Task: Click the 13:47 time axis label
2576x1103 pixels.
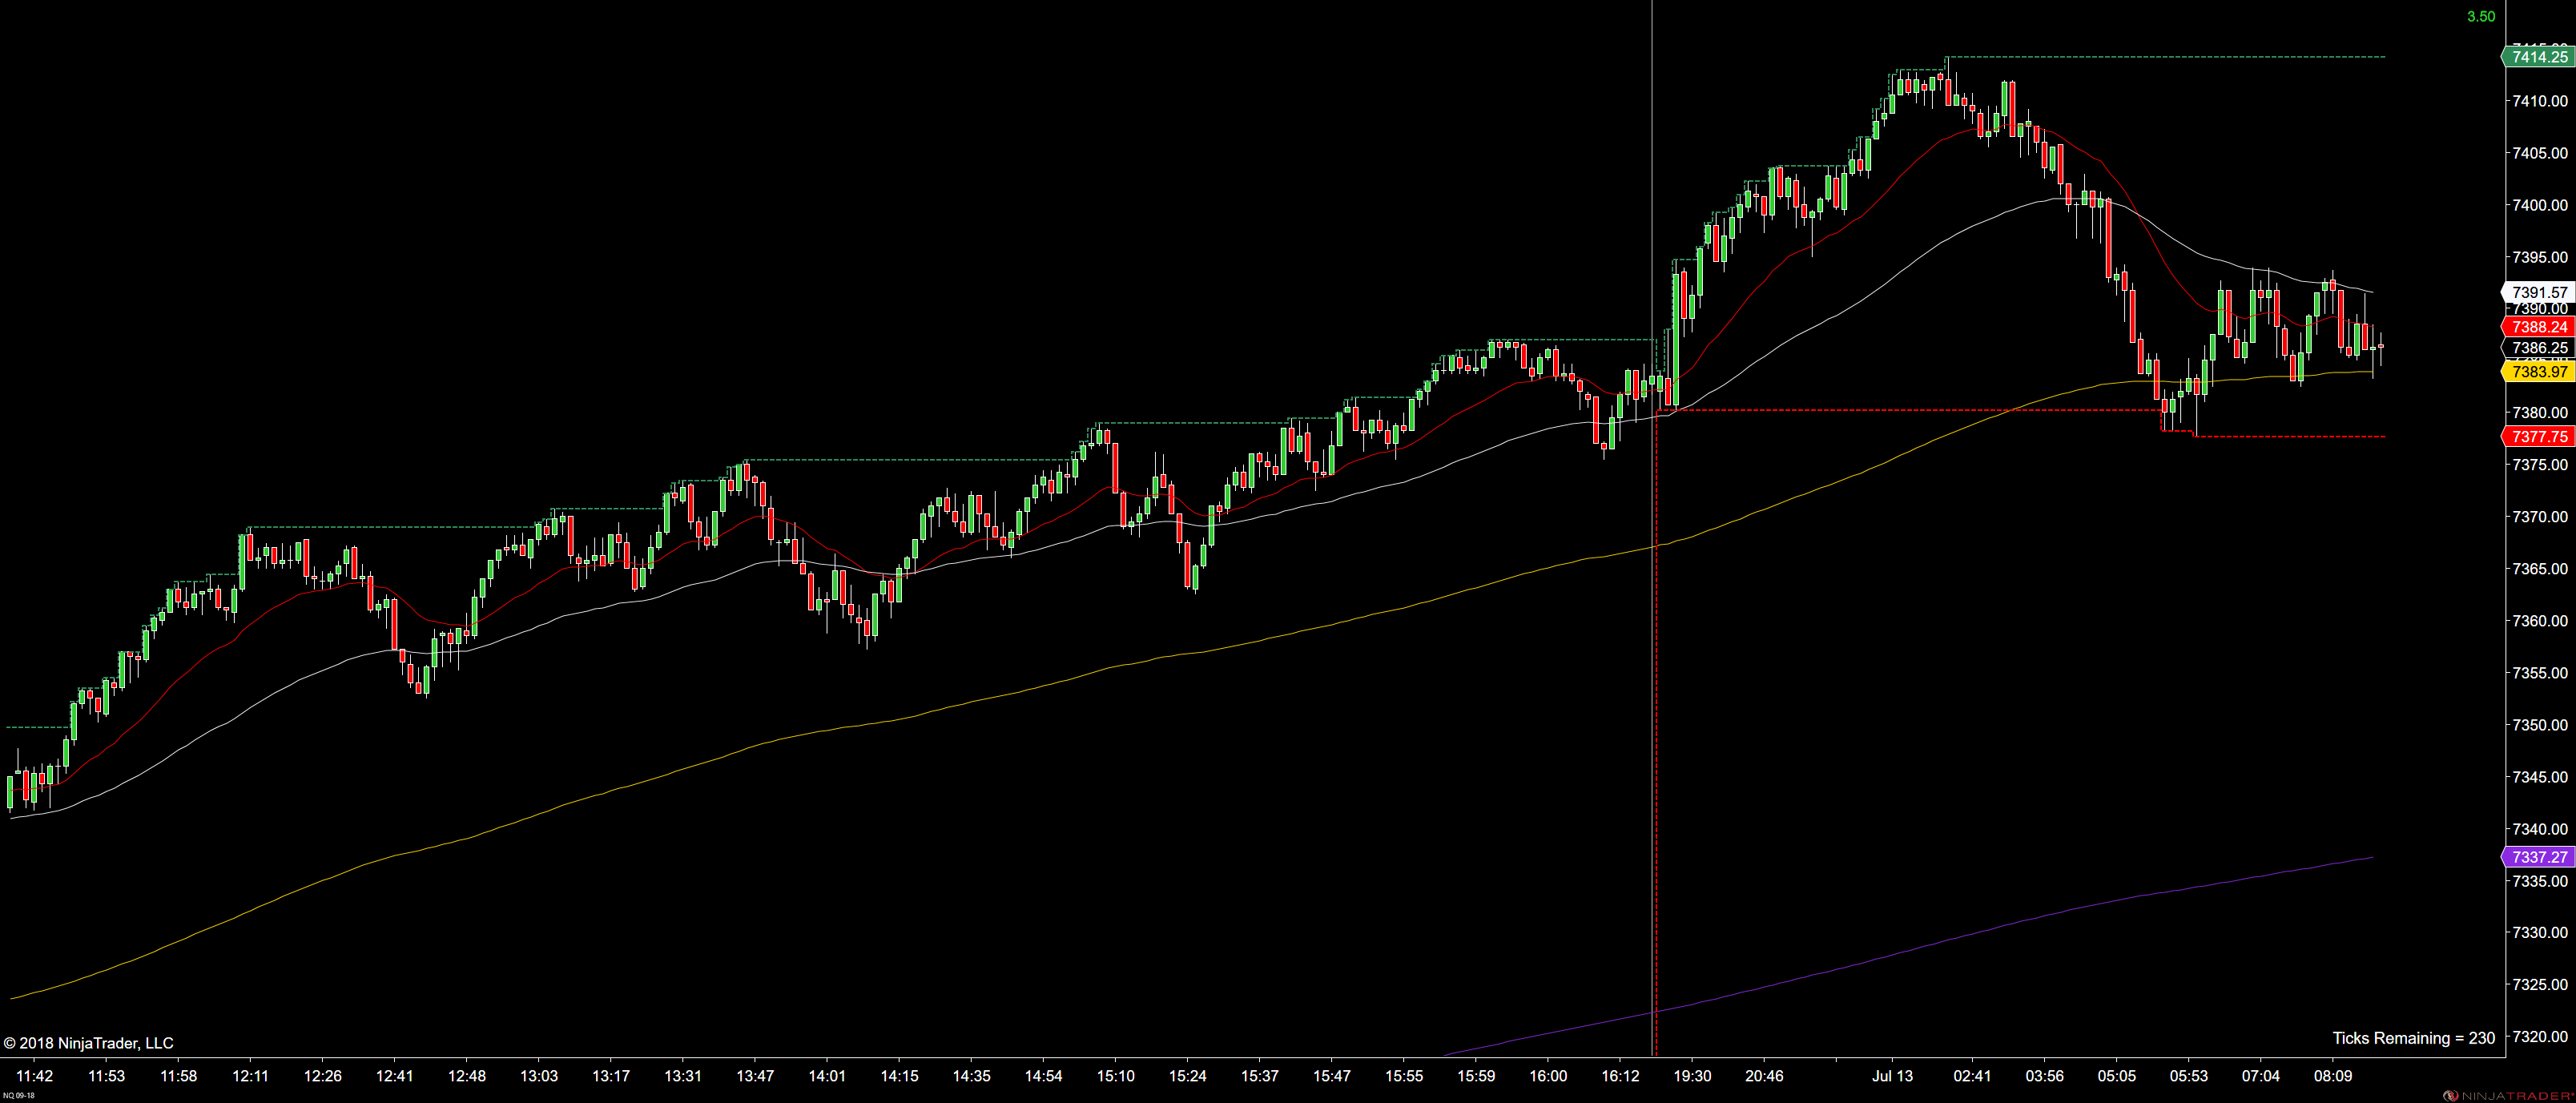Action: click(x=755, y=1076)
